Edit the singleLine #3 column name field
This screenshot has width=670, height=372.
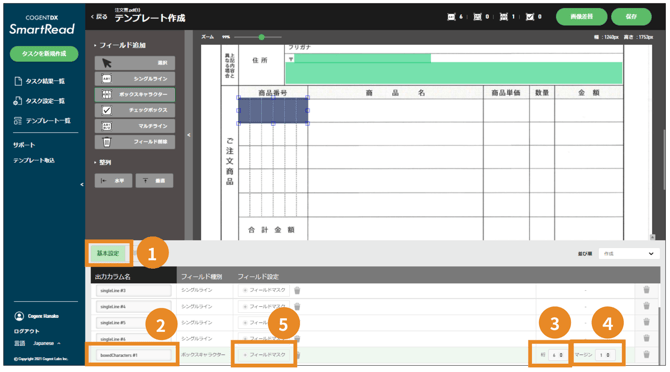(x=133, y=290)
